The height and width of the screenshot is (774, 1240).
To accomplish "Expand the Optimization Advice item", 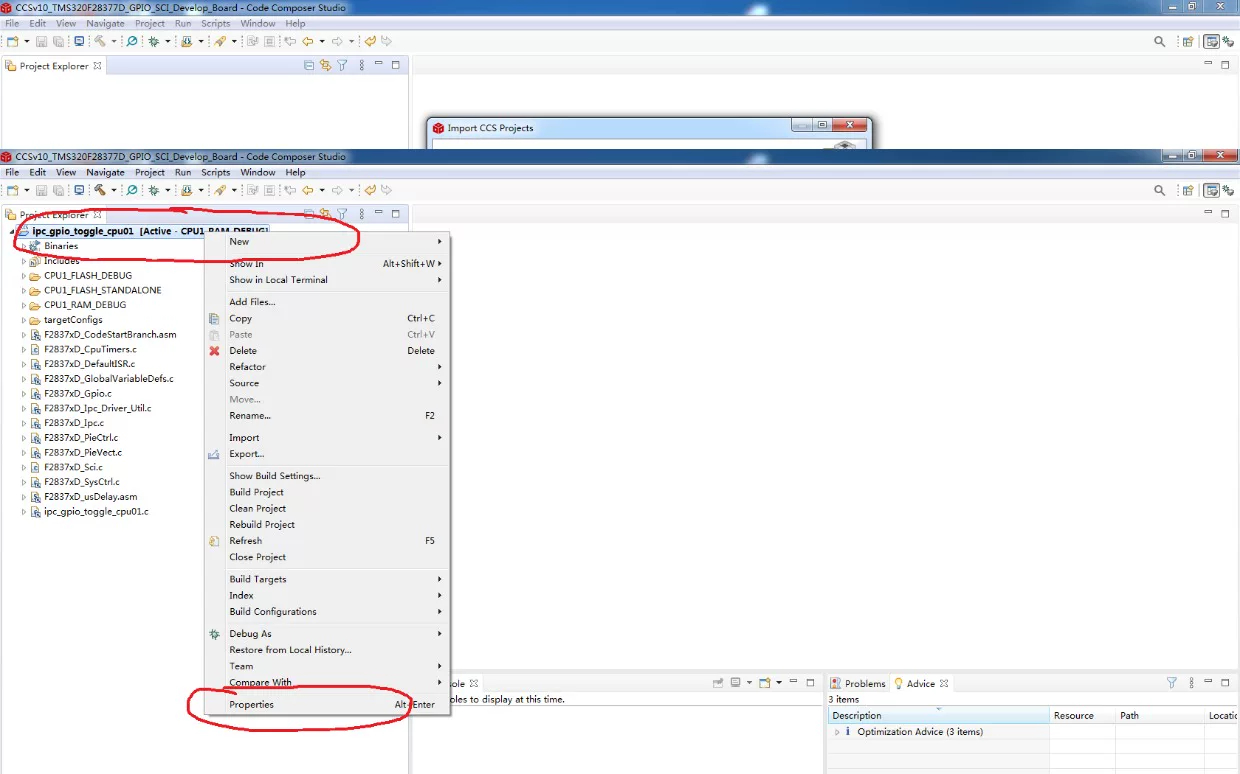I will click(837, 732).
